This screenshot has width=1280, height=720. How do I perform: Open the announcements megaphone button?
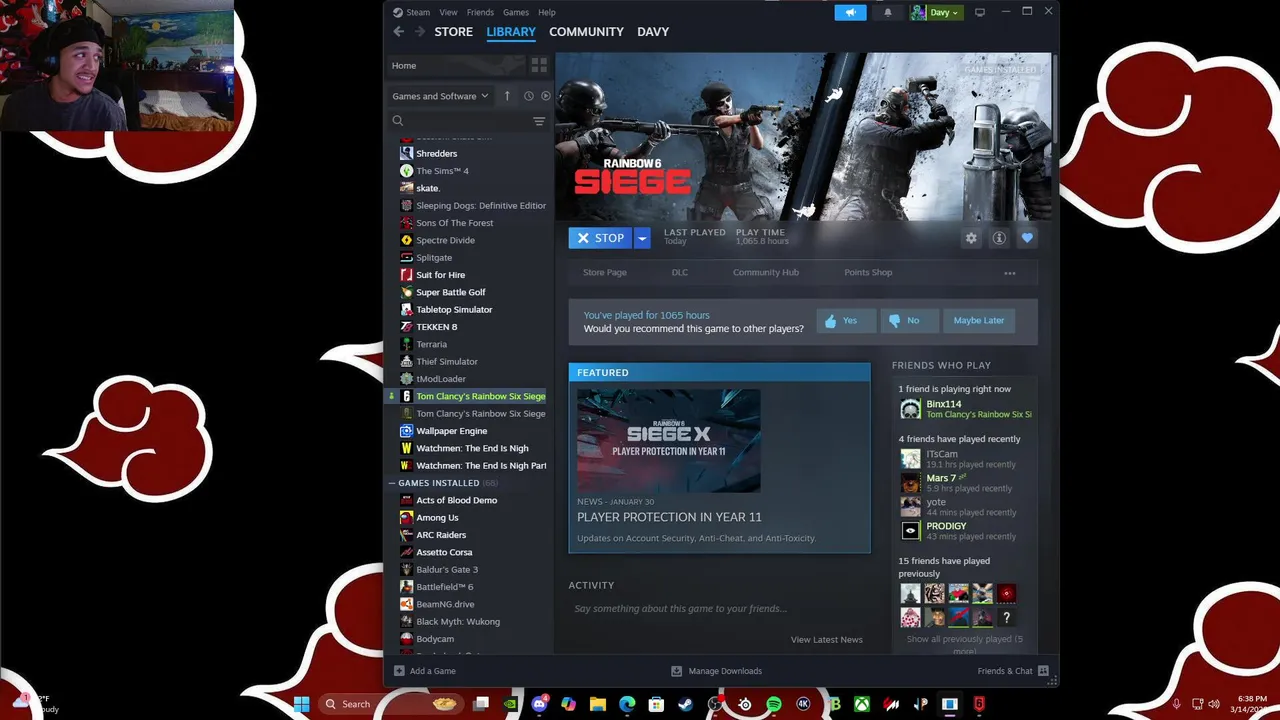click(850, 12)
